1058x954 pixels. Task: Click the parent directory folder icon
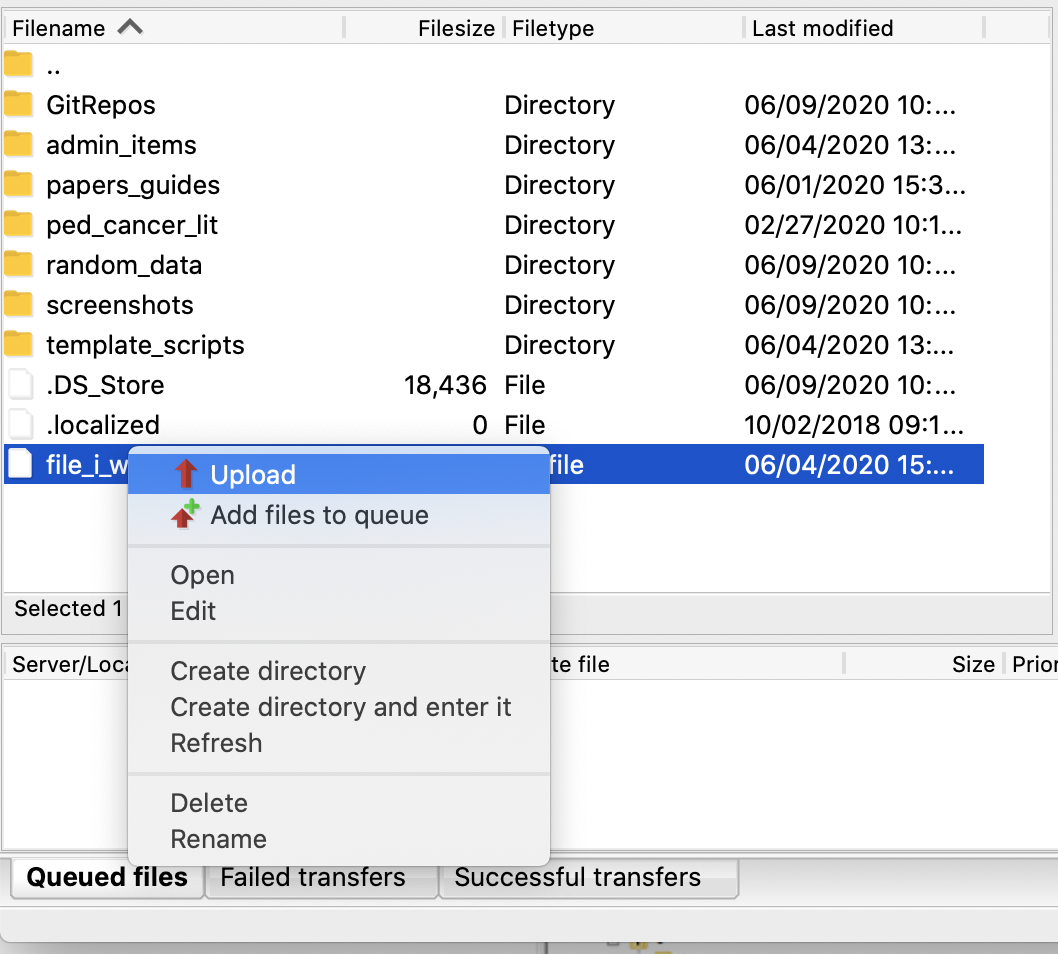click(x=19, y=64)
